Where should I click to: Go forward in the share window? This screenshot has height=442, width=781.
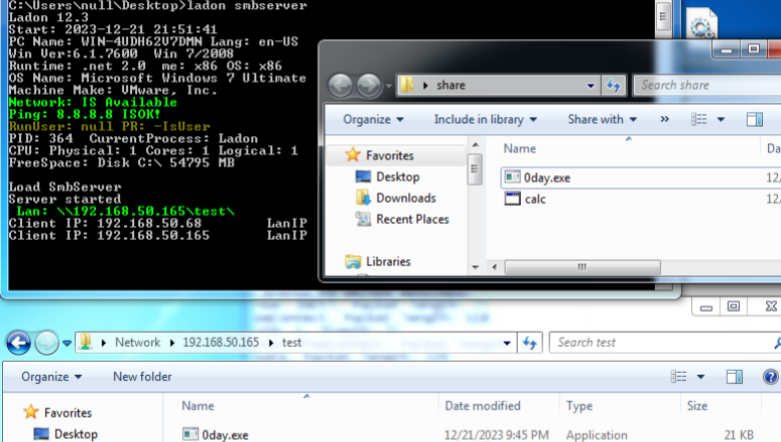pos(368,85)
